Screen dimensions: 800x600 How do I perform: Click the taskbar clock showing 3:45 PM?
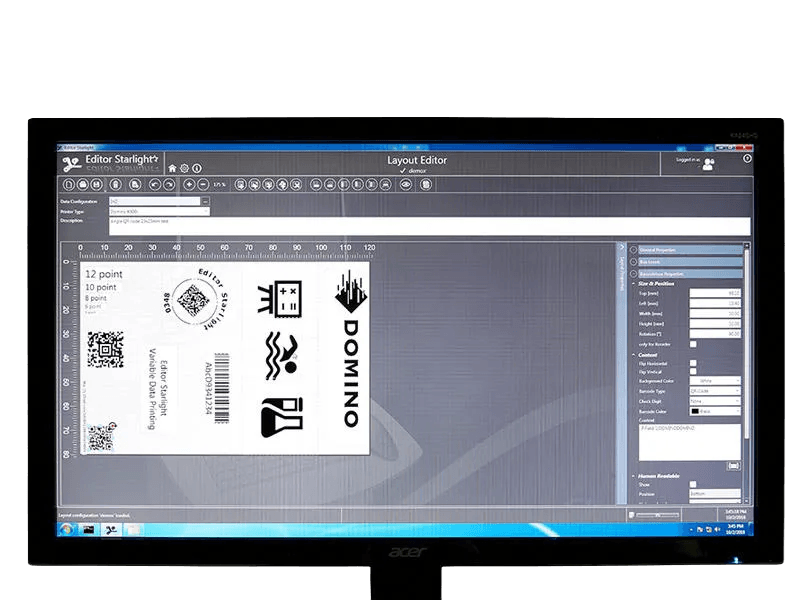(736, 529)
